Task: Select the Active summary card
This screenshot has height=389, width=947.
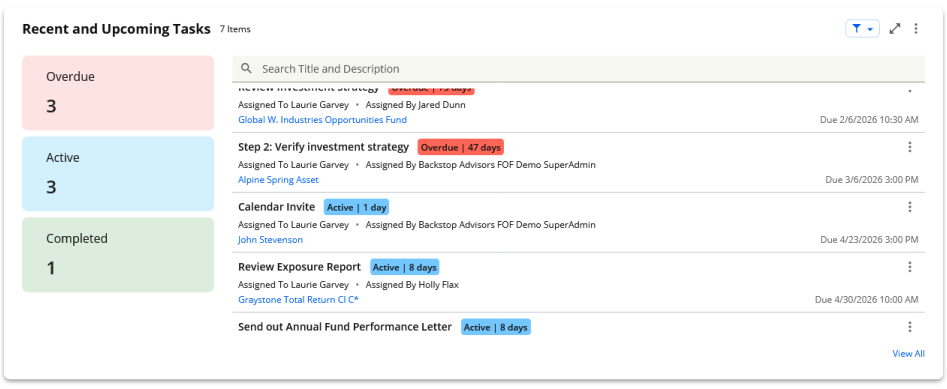Action: pos(118,173)
